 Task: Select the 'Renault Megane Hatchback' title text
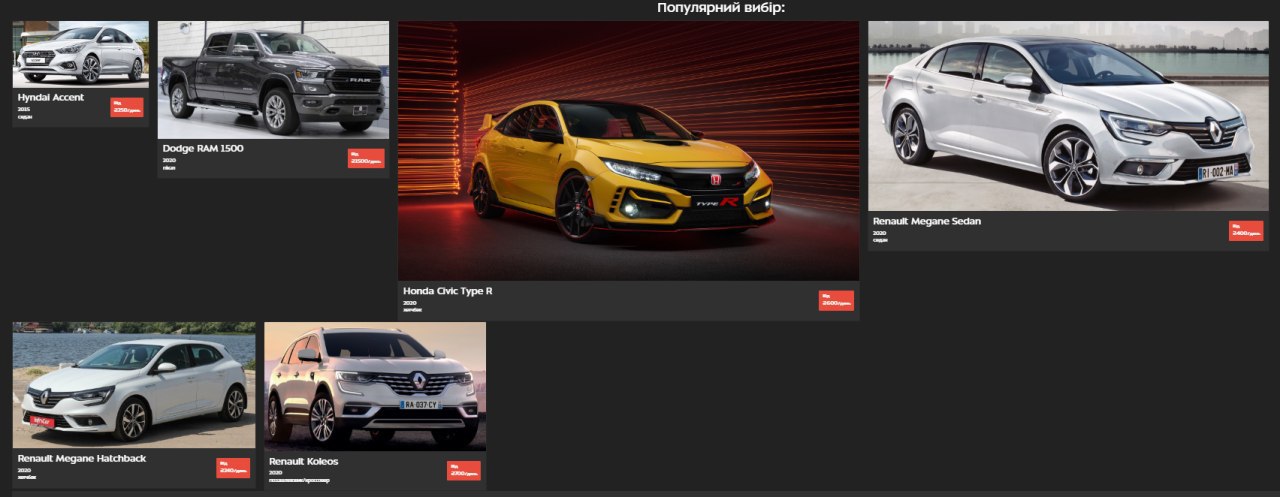(82, 457)
